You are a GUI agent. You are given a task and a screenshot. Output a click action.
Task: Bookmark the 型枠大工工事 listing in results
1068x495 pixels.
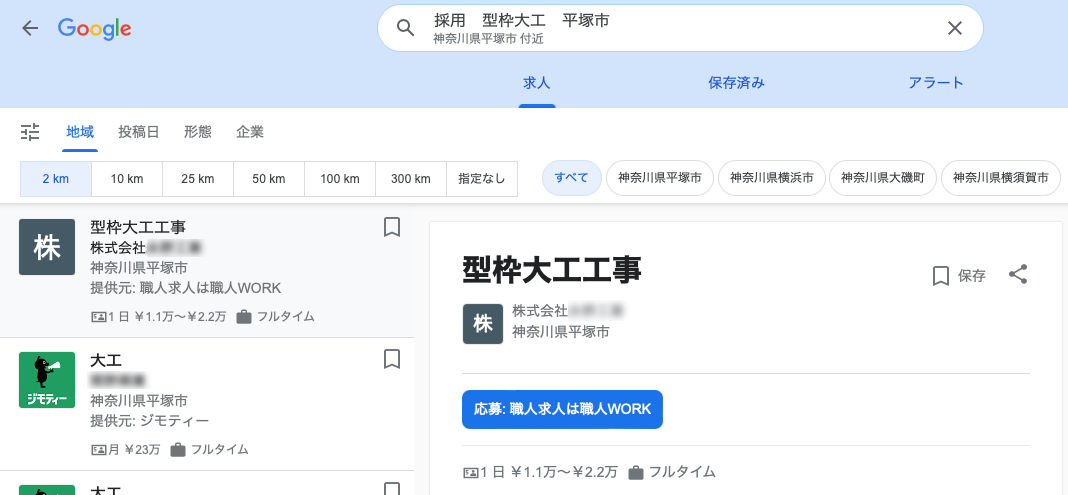tap(392, 227)
